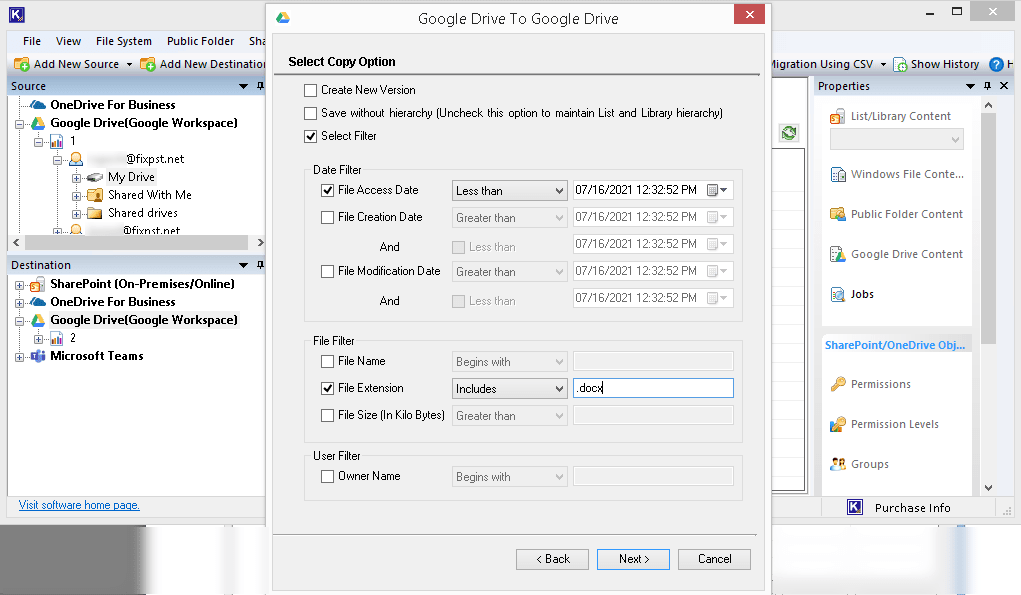The width and height of the screenshot is (1021, 595).
Task: Click the File Extension text field
Action: click(x=653, y=388)
